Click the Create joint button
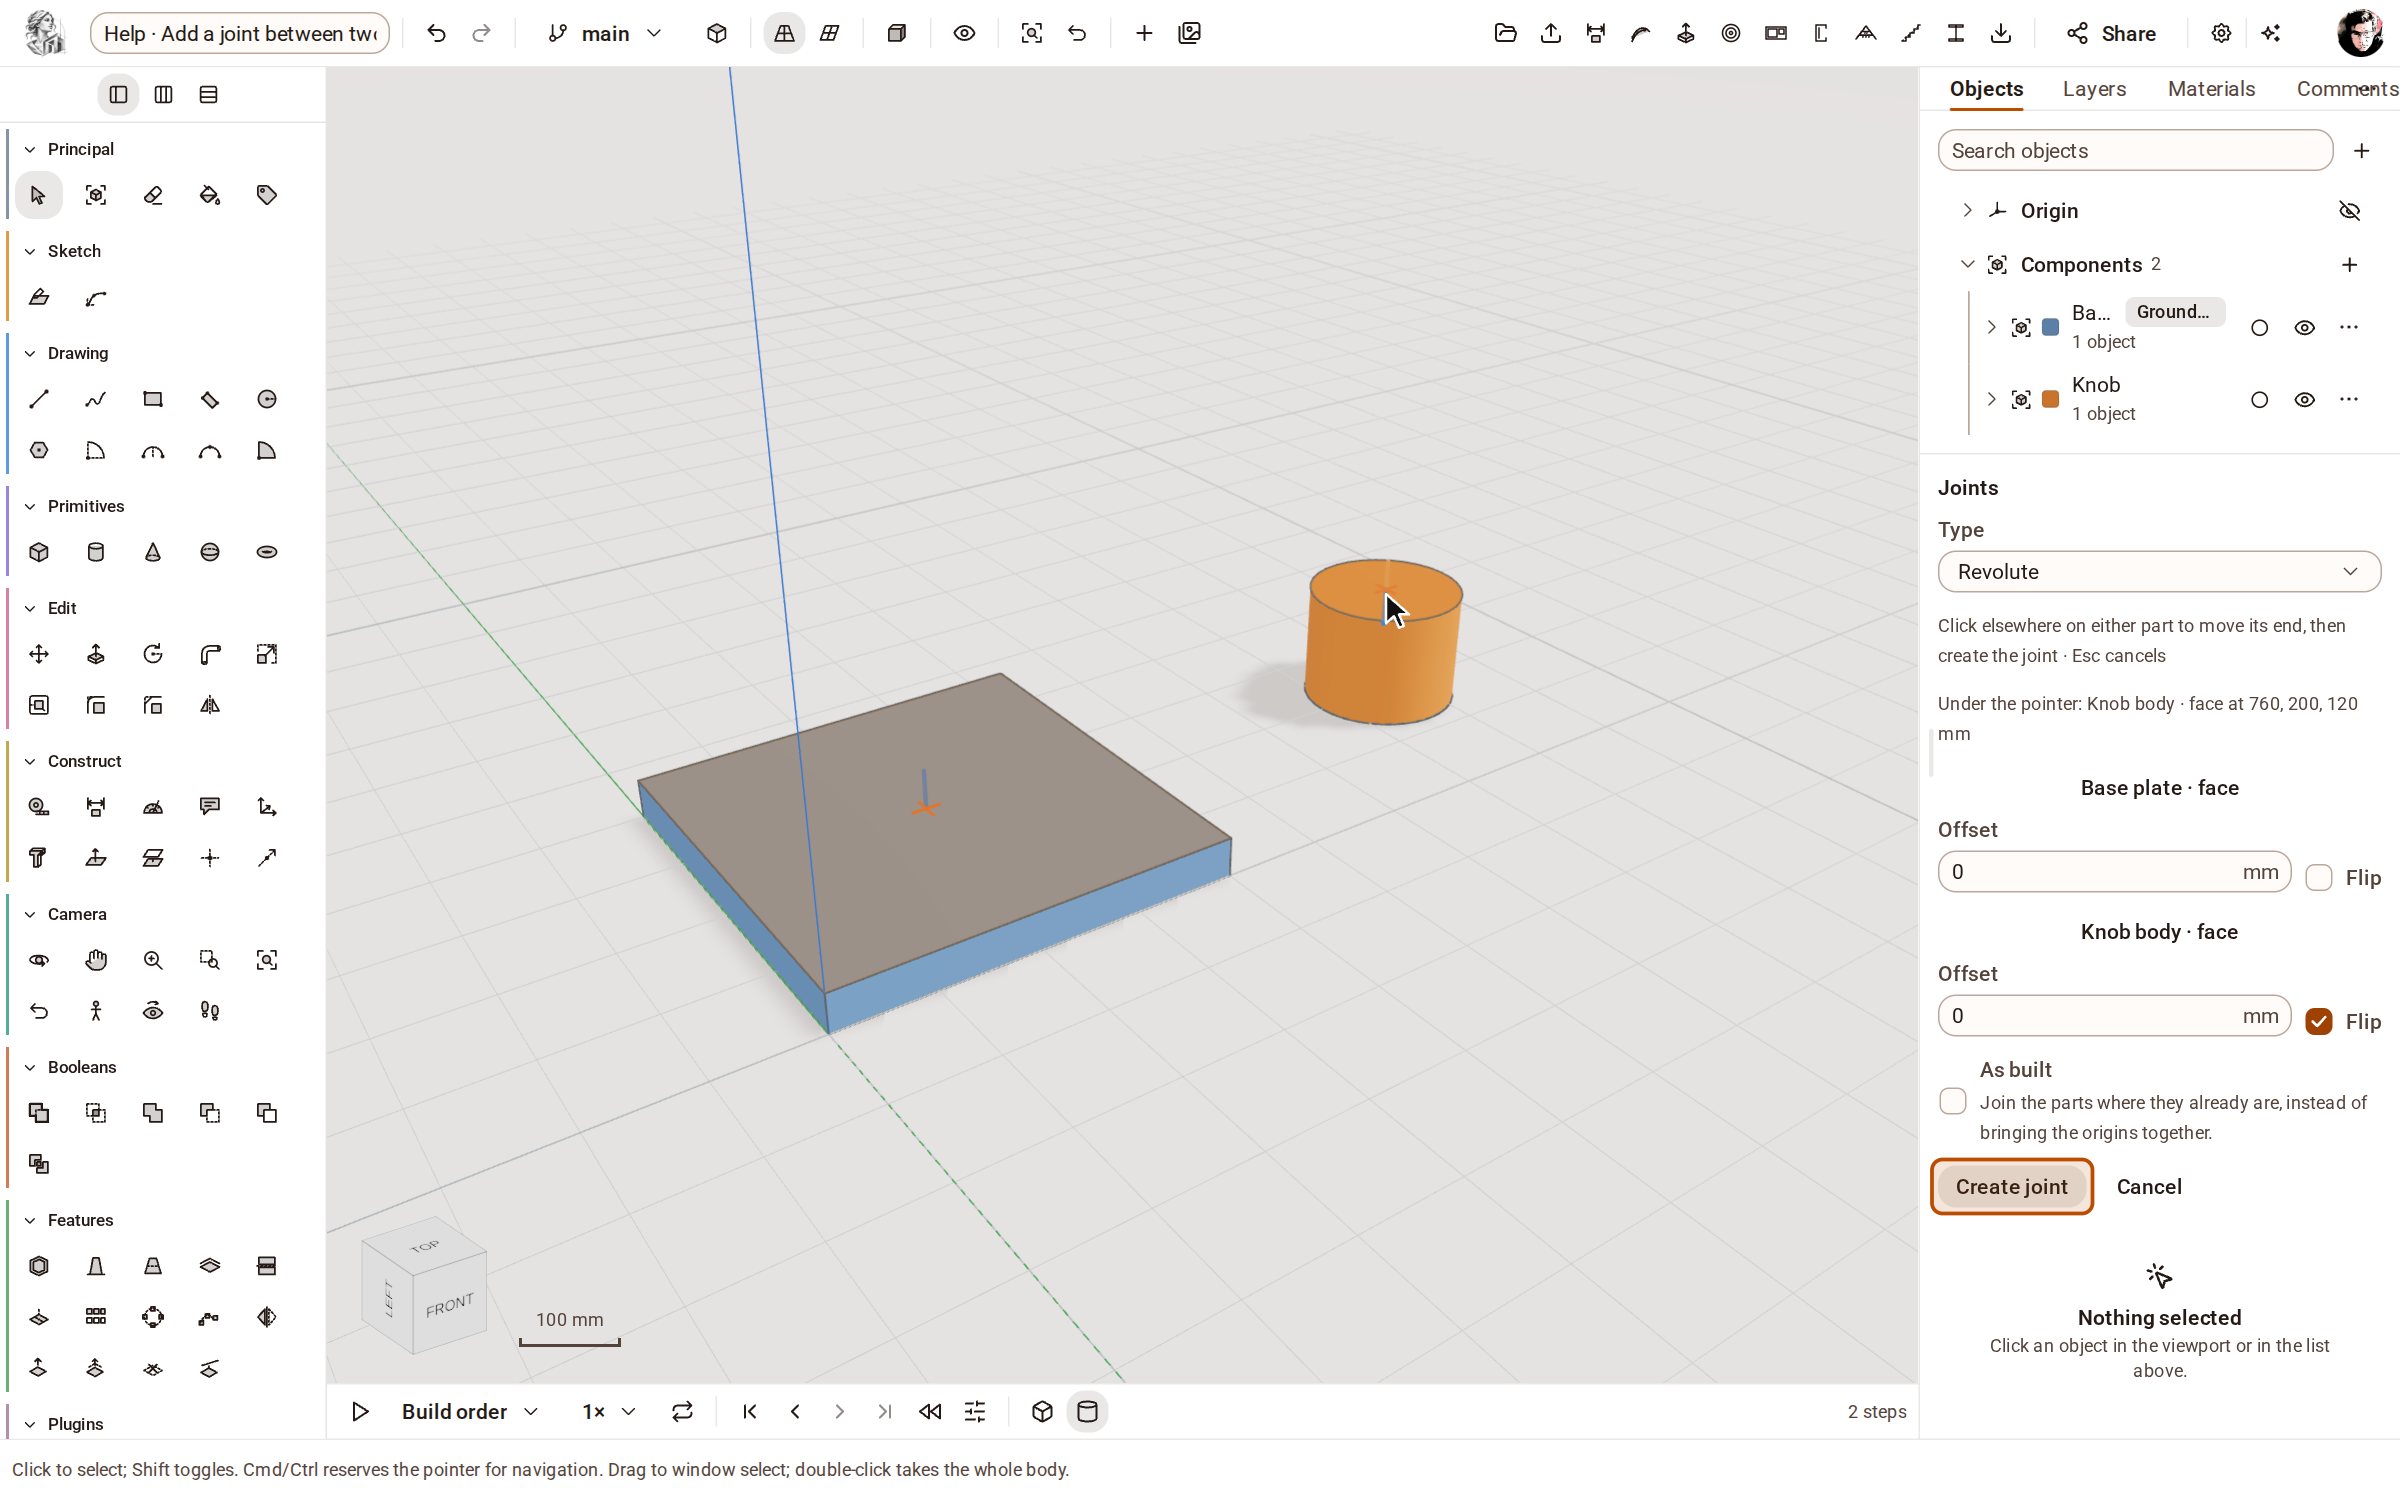Image resolution: width=2400 pixels, height=1500 pixels. coord(2011,1187)
